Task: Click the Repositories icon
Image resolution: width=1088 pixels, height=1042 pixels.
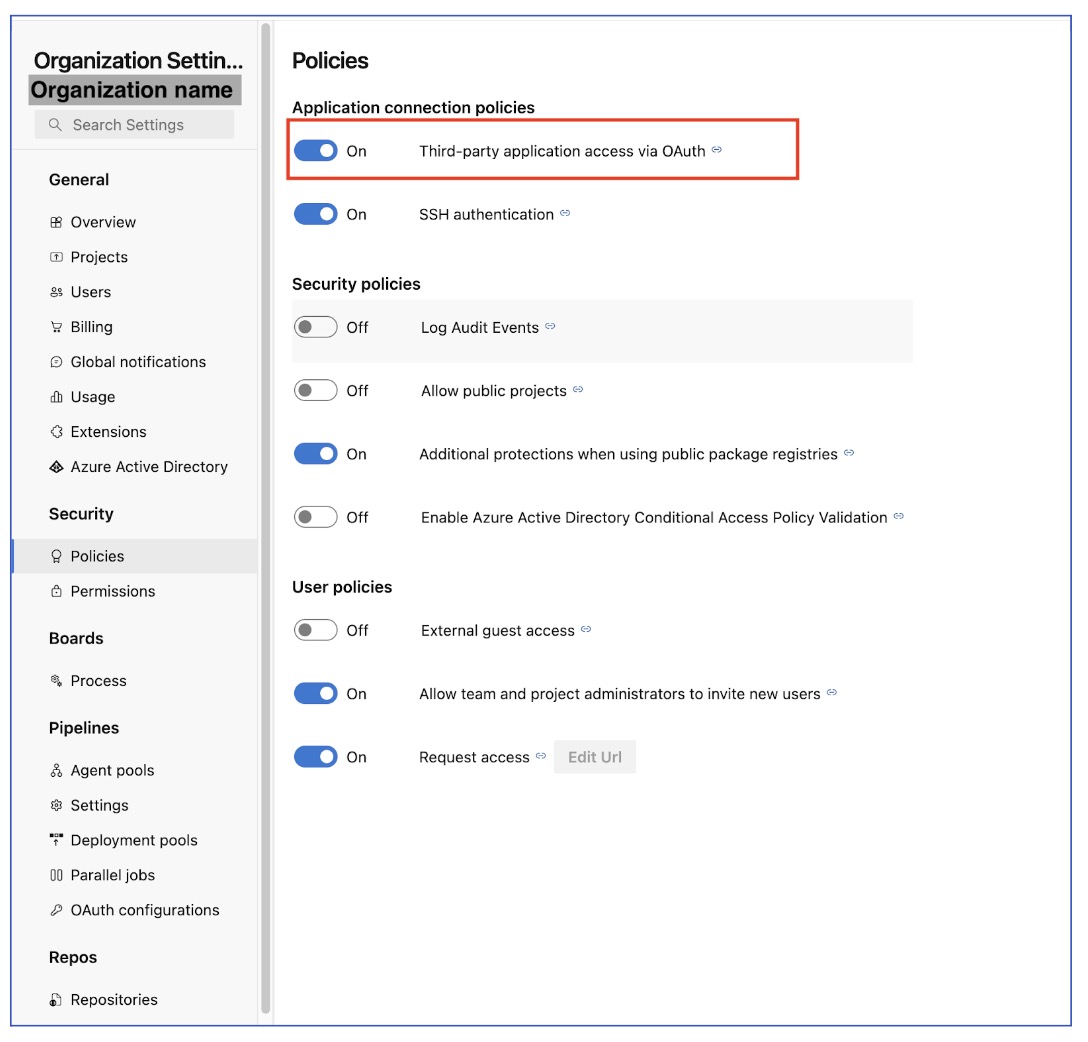Action: point(56,1000)
